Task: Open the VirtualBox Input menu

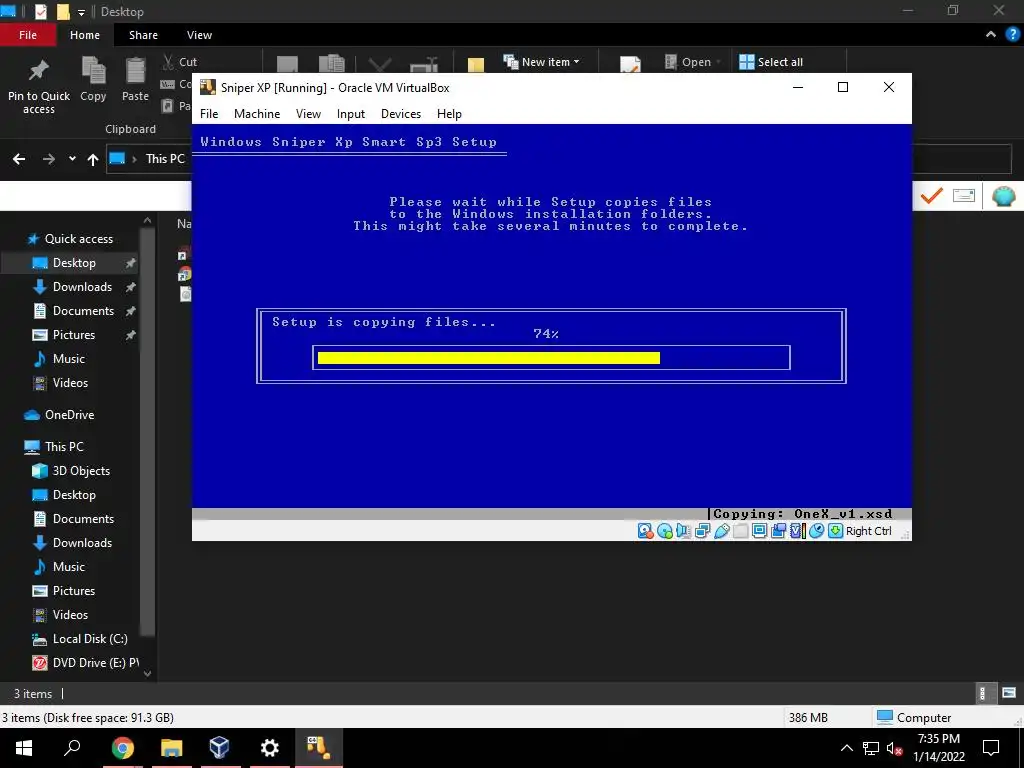Action: point(351,114)
